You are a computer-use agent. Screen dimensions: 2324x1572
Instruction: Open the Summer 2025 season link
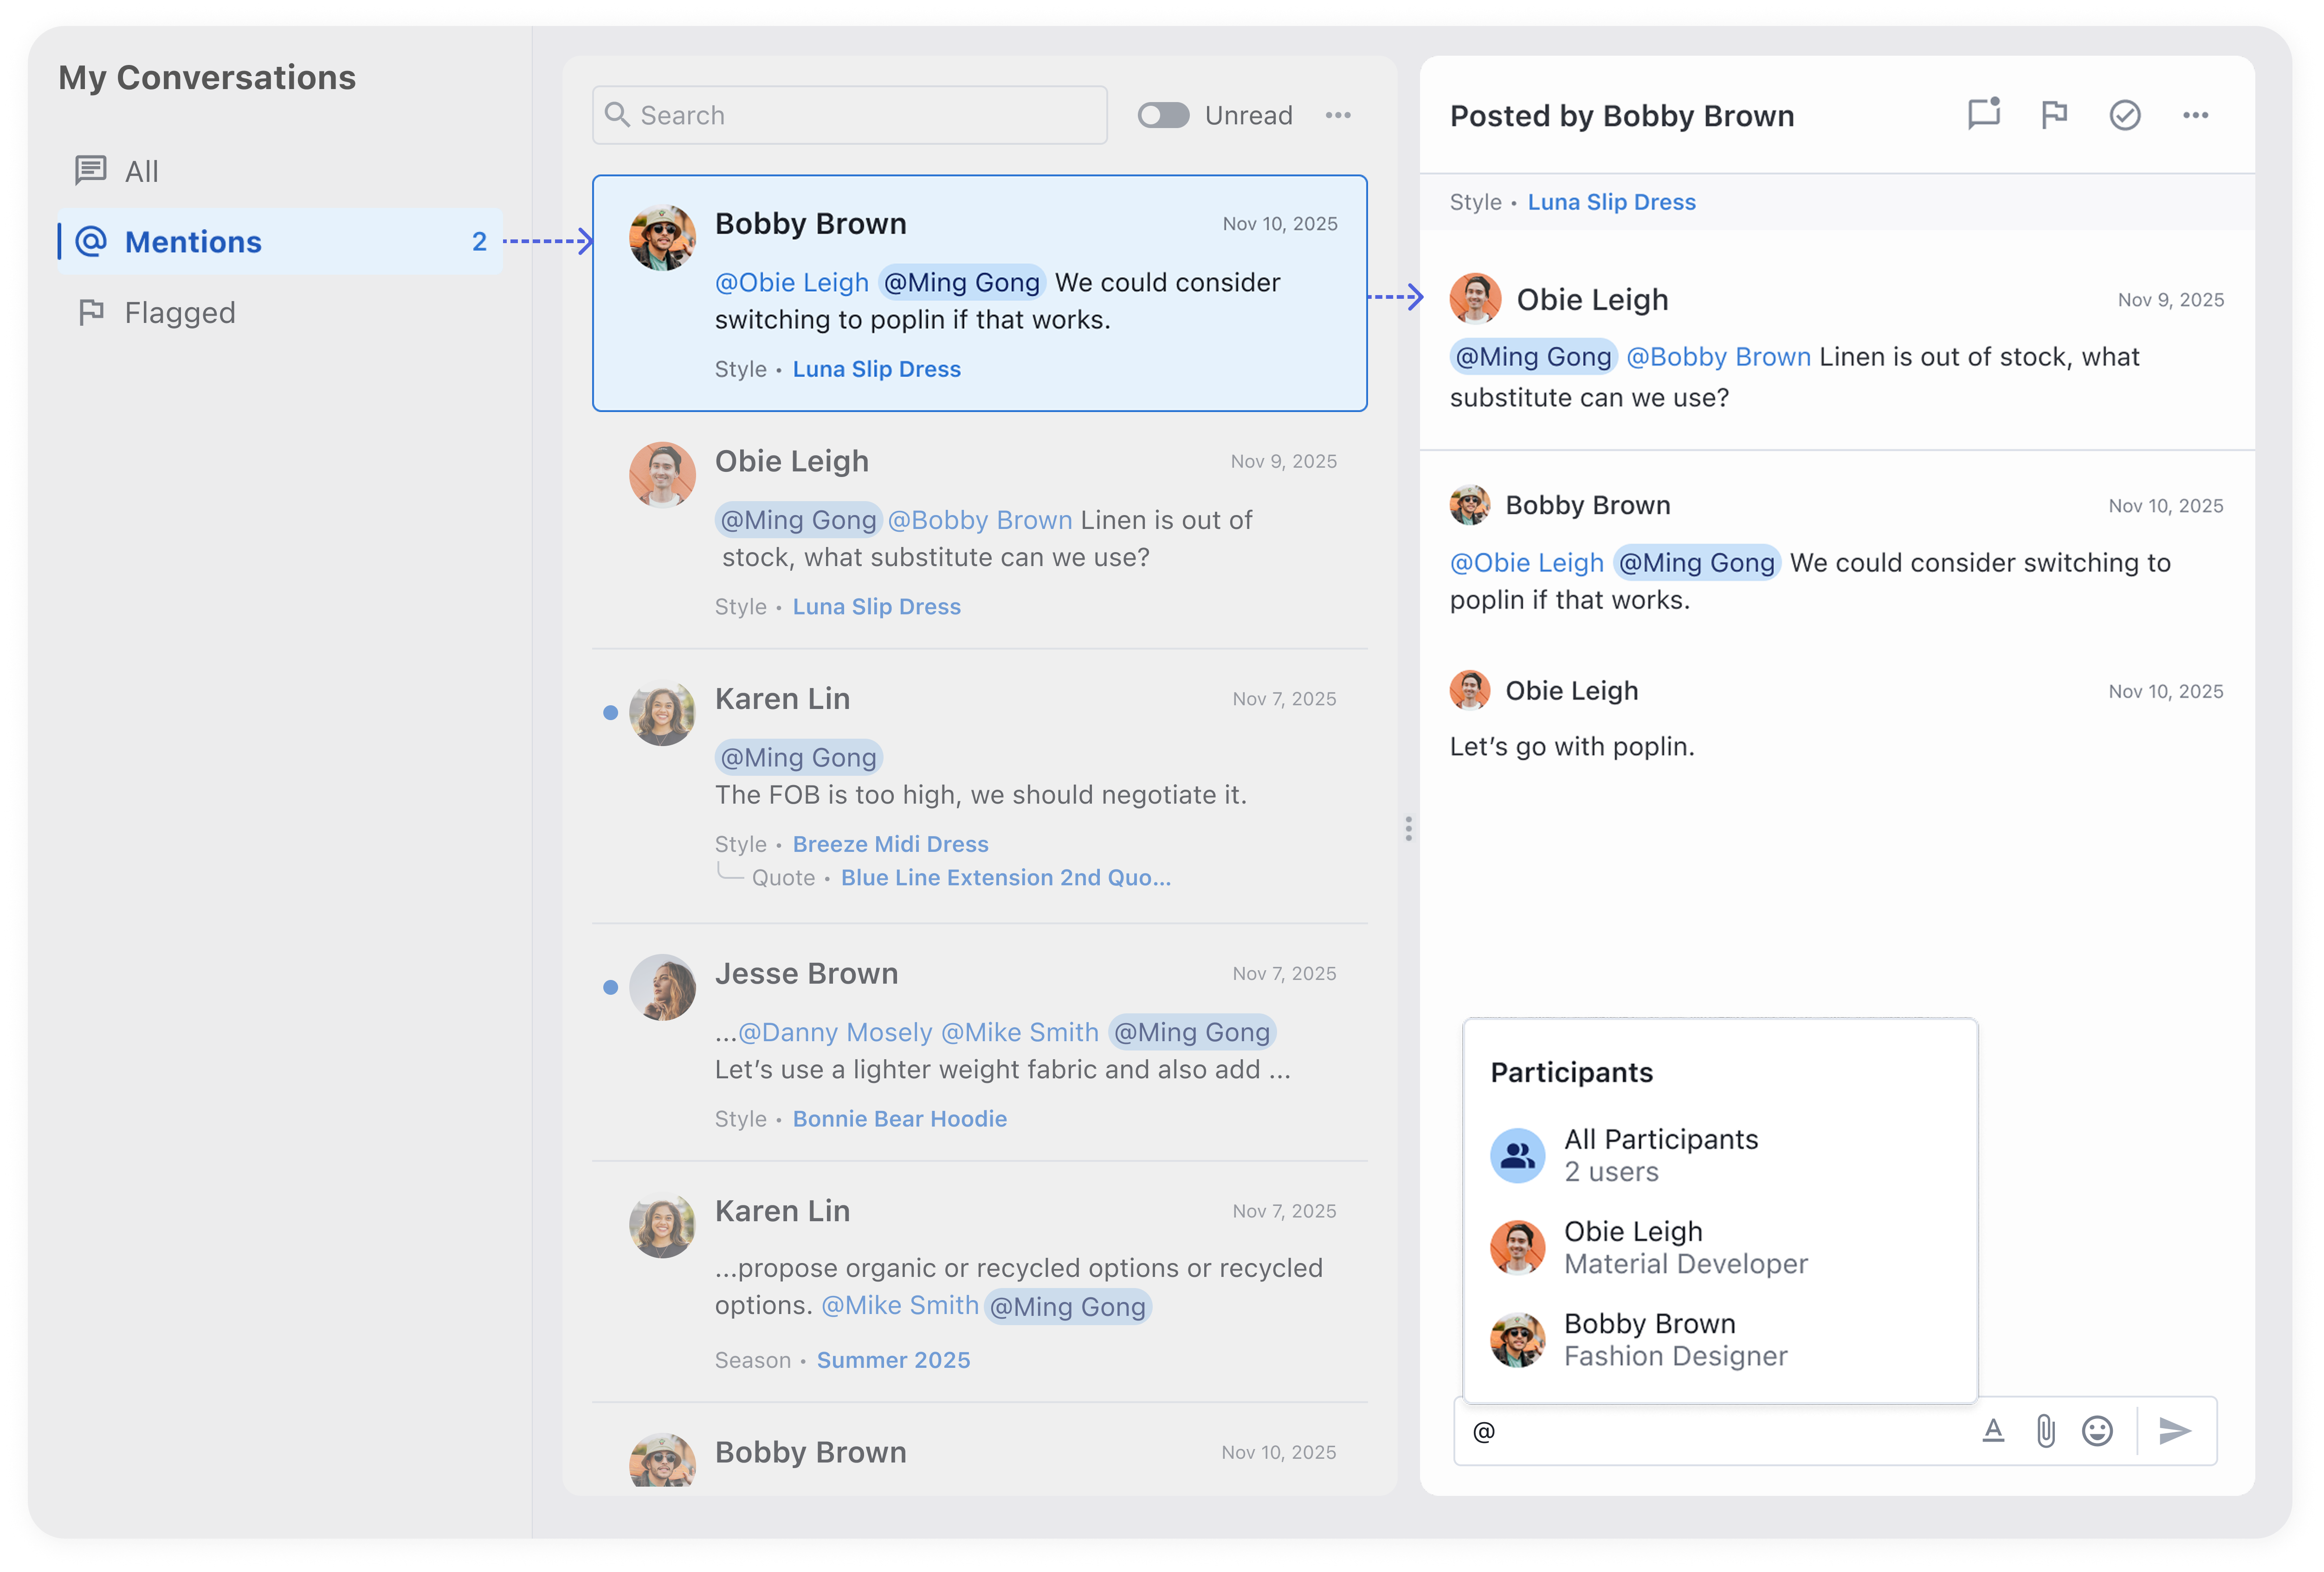point(893,1360)
